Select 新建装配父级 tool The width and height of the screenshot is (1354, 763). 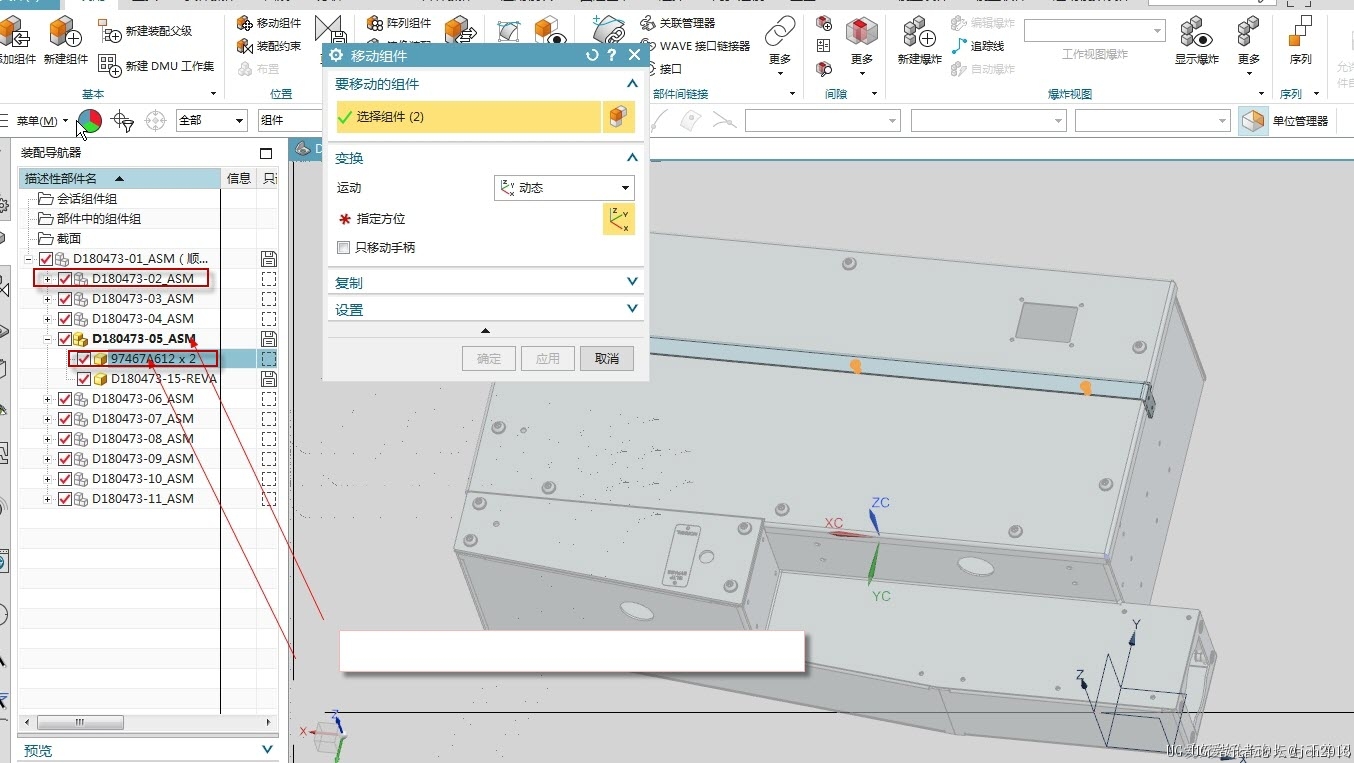(146, 32)
